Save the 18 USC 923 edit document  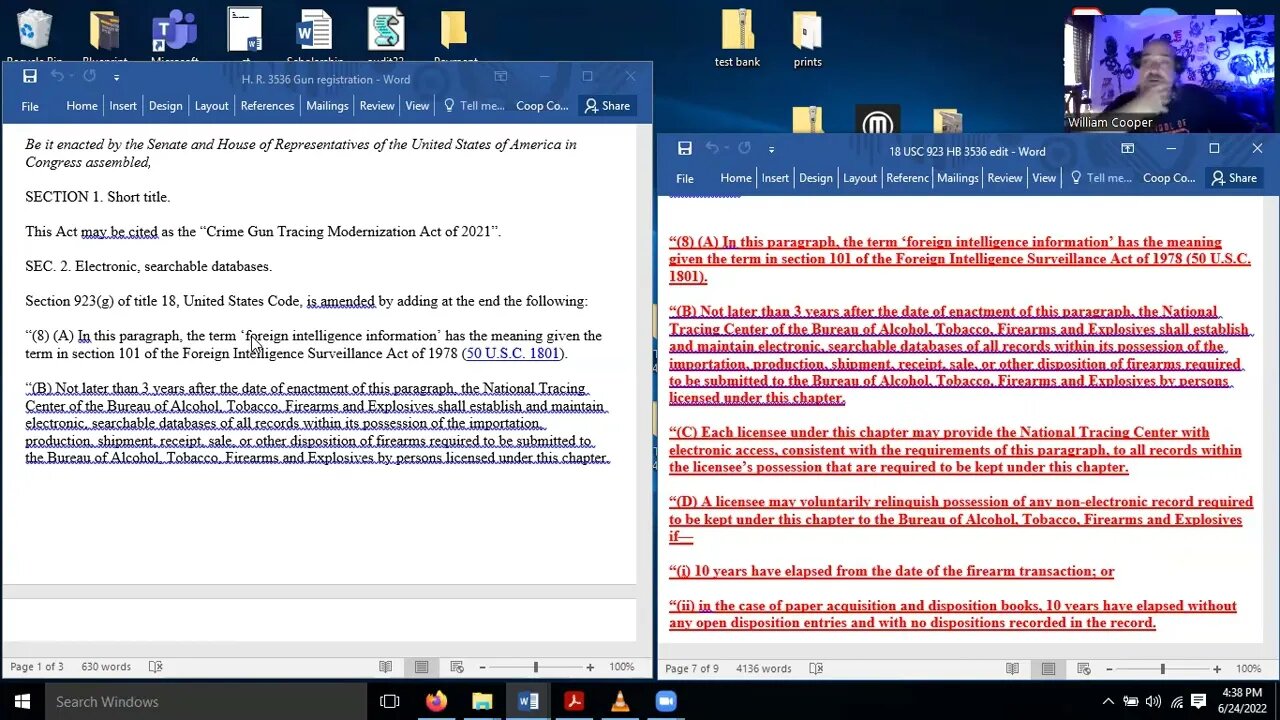tap(685, 149)
